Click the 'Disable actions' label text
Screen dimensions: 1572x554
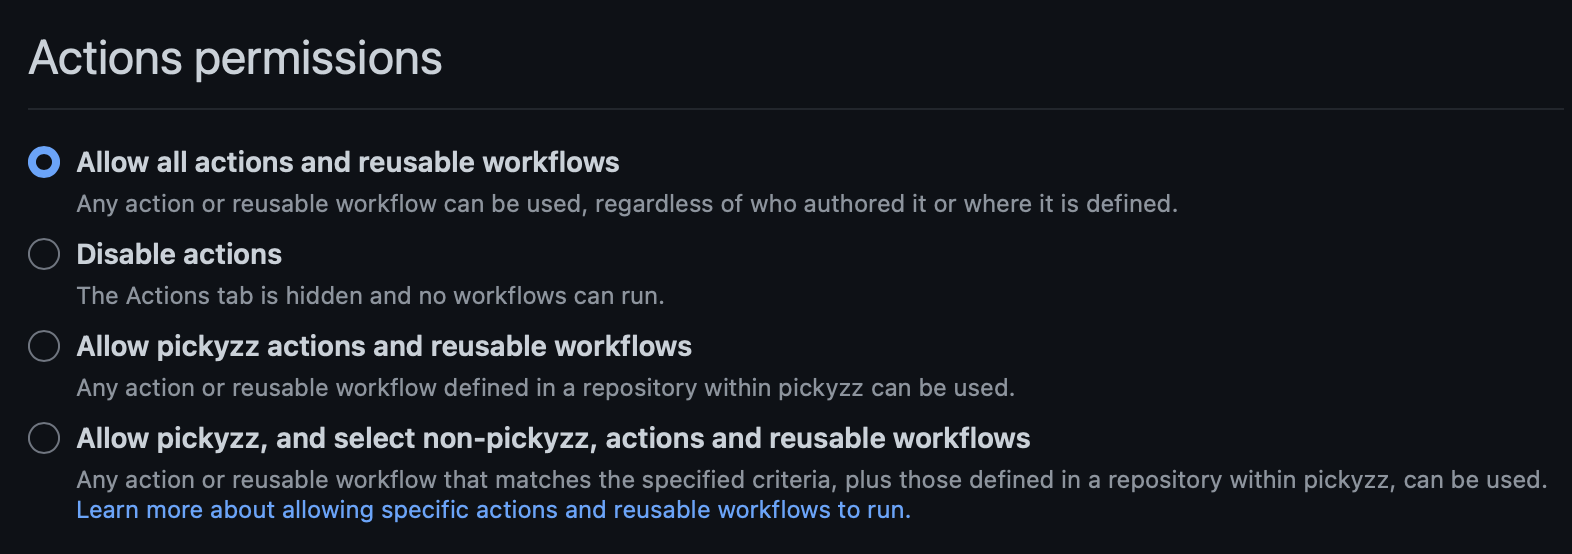pos(179,254)
